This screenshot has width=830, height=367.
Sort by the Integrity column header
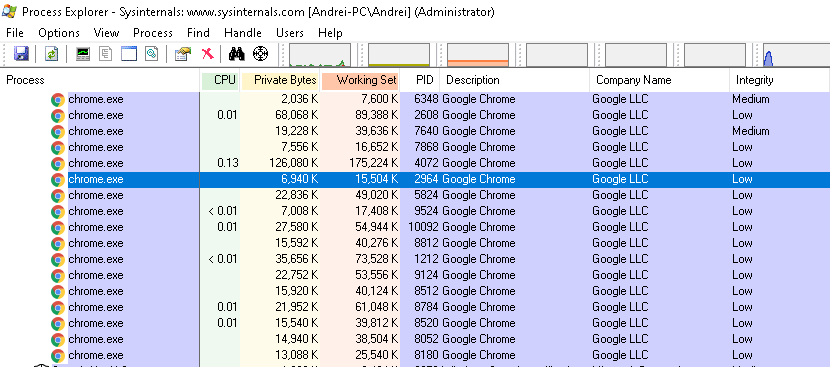pos(779,80)
